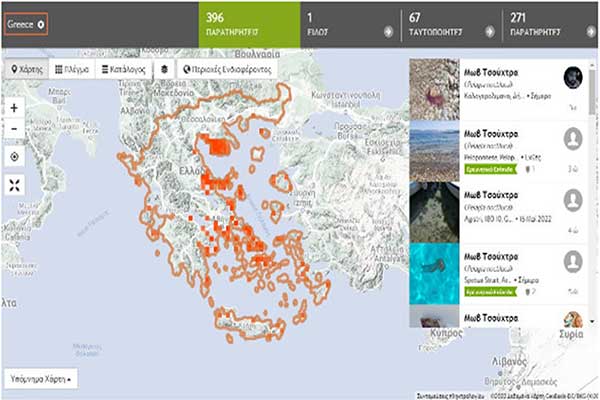This screenshot has width=600, height=400.
Task: Zoom out of the map
Action: [14, 129]
